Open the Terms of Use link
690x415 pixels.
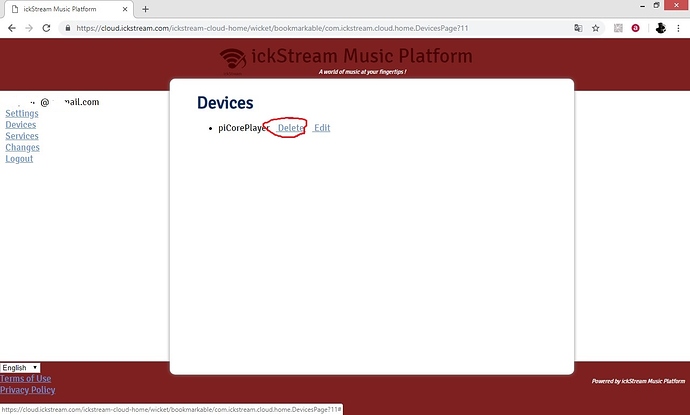click(26, 378)
